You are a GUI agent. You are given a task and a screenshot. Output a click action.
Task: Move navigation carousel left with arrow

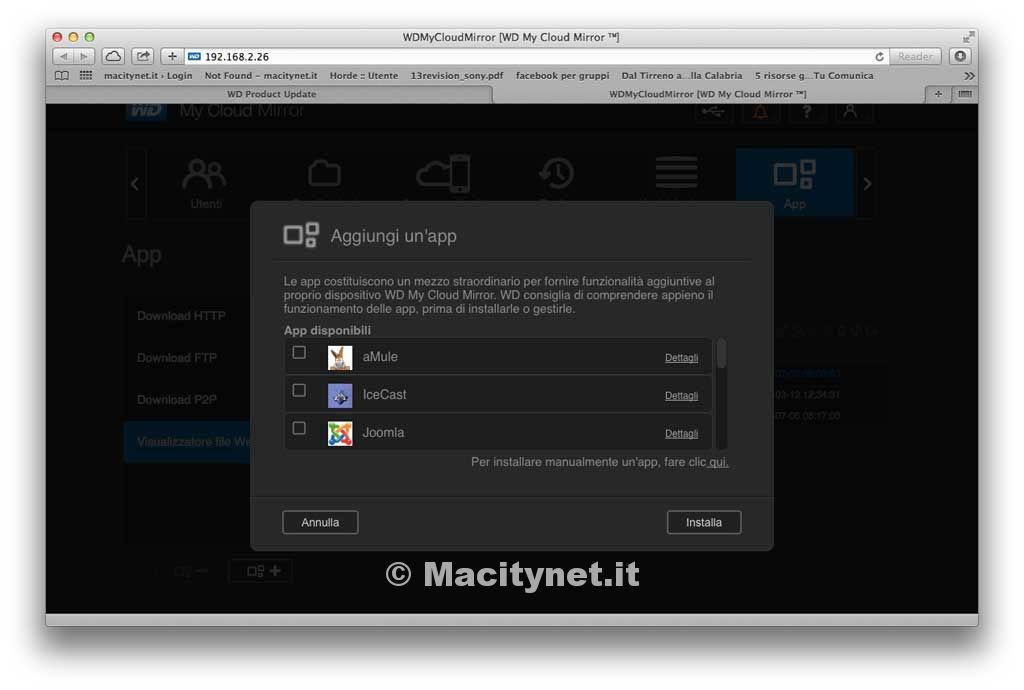coord(135,184)
